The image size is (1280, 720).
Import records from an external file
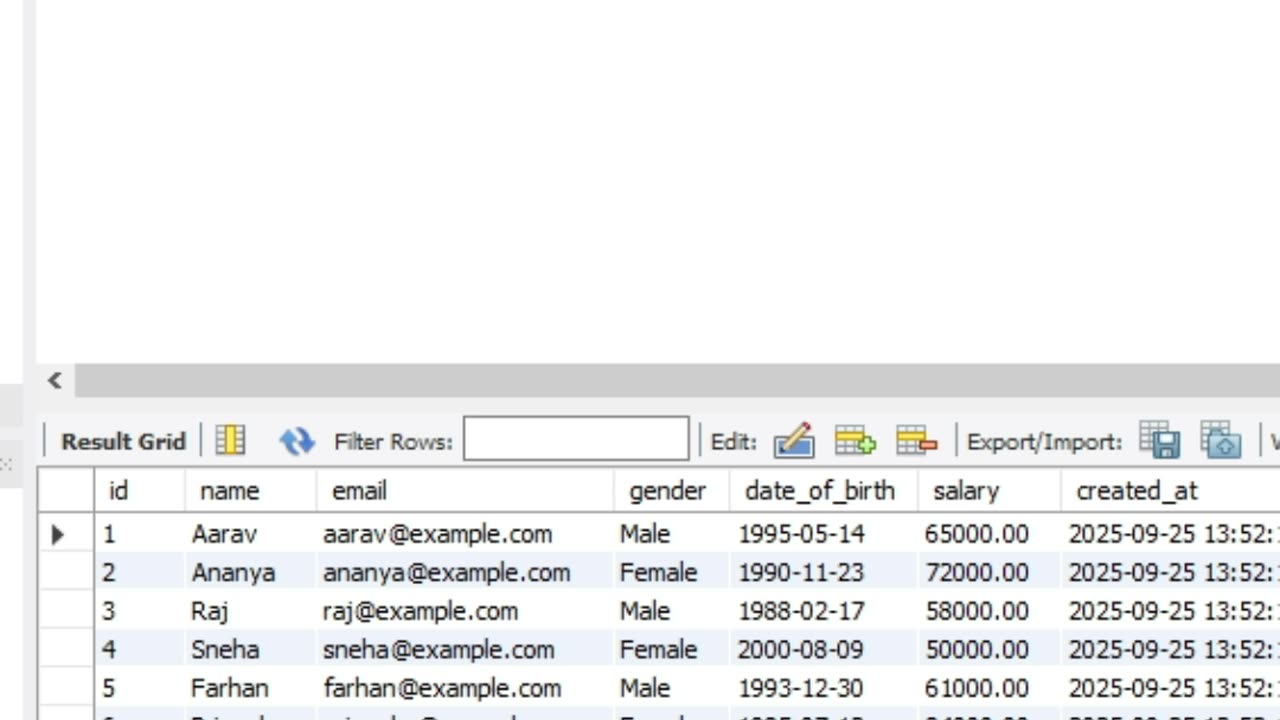click(x=1221, y=441)
